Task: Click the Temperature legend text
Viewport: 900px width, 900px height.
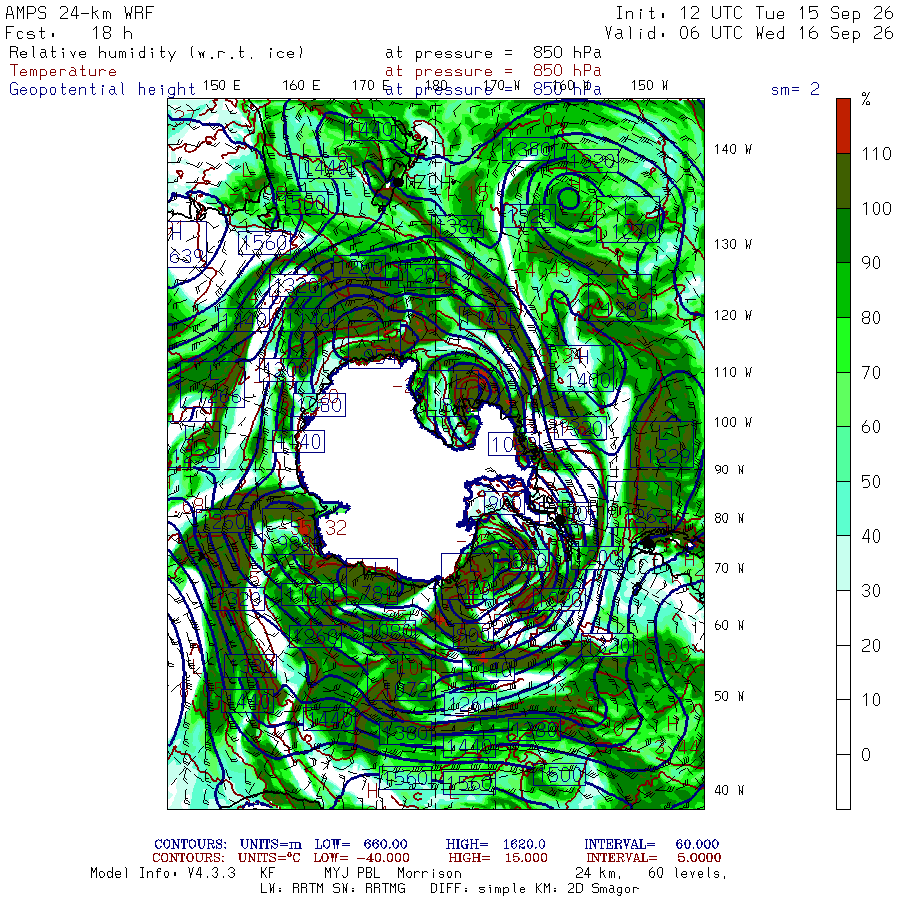Action: pyautogui.click(x=63, y=71)
